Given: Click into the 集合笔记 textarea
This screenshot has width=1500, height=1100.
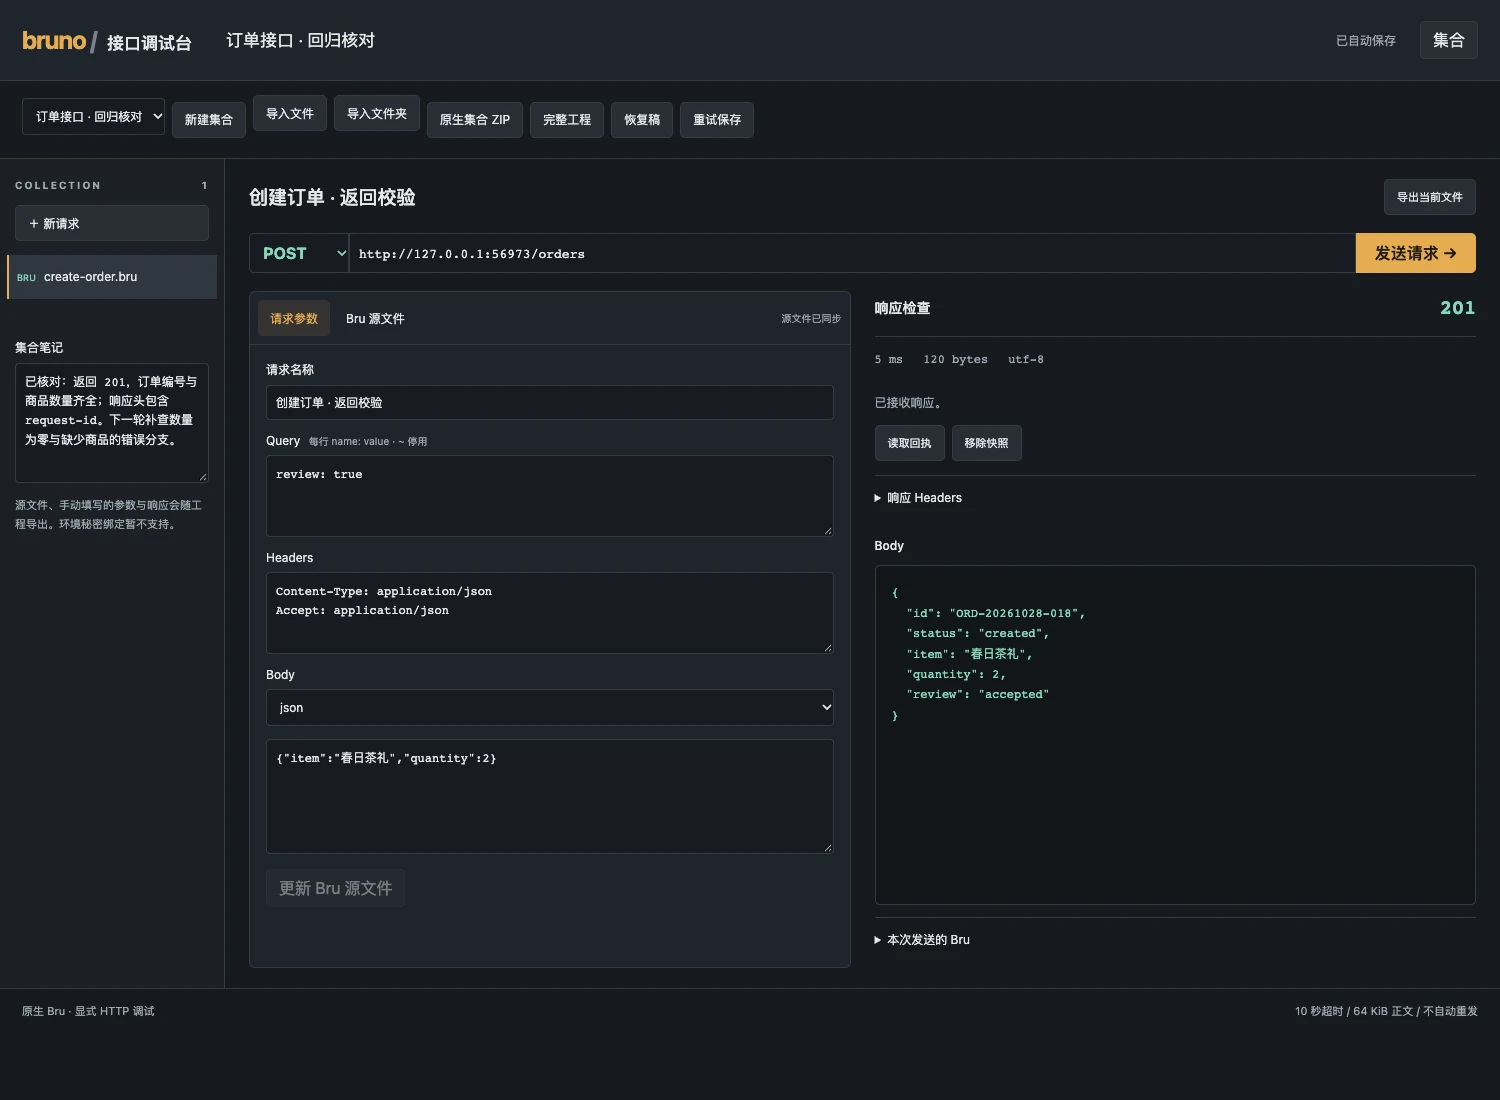Looking at the screenshot, I should tap(112, 422).
